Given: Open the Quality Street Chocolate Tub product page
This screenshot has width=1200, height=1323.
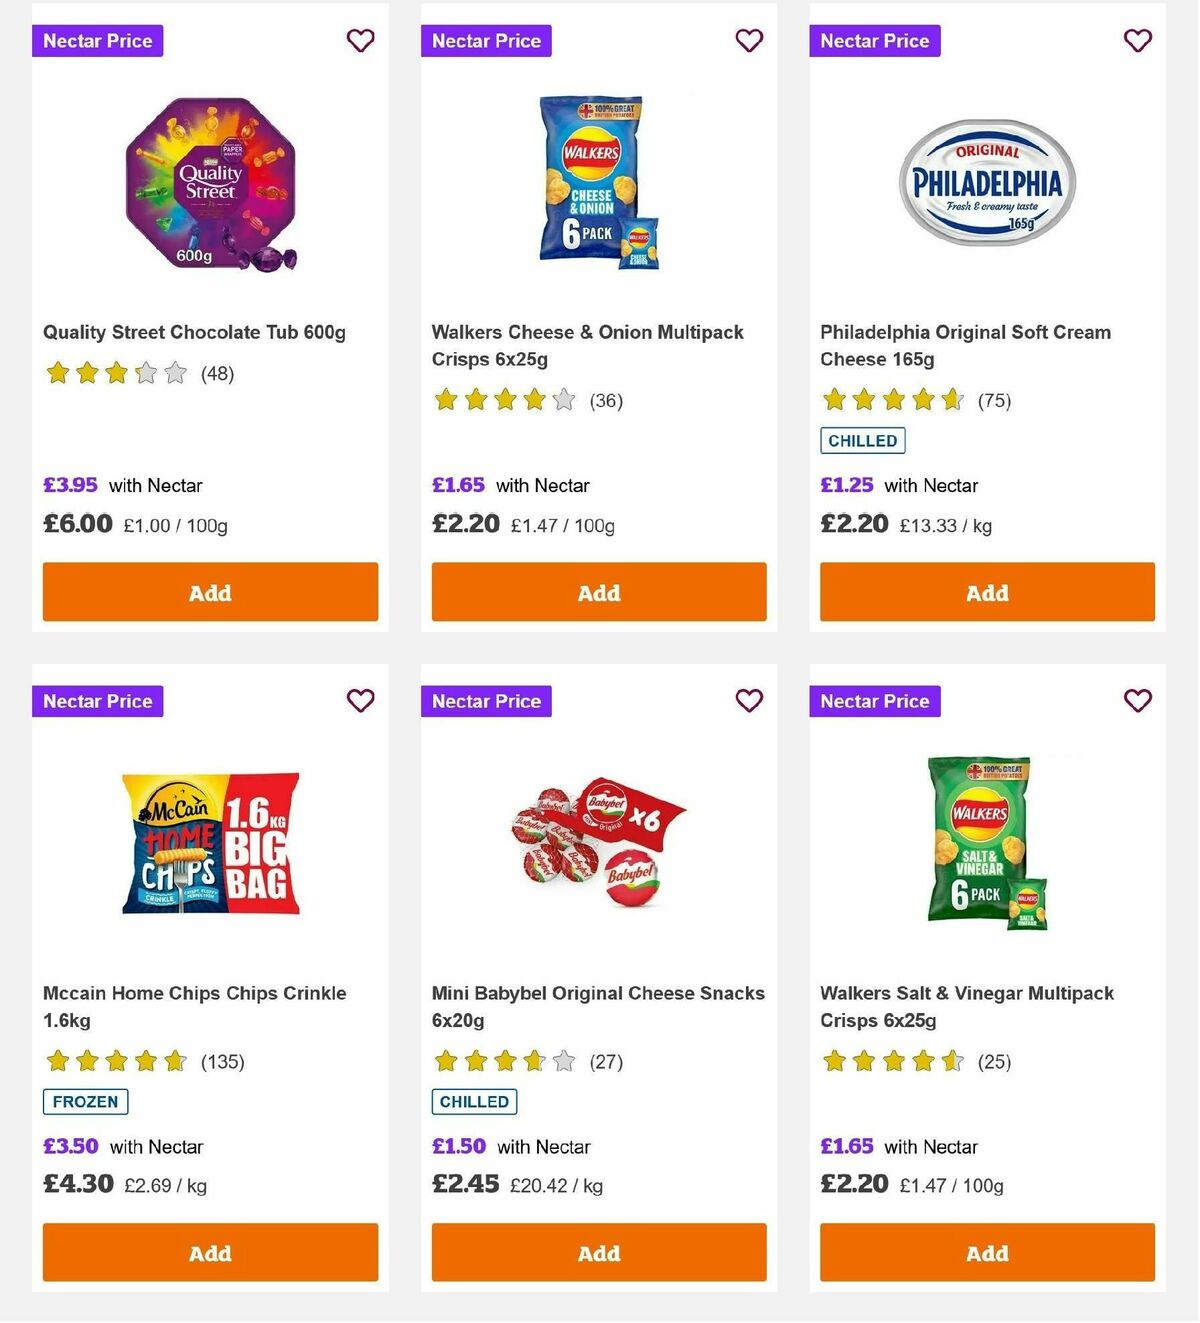Looking at the screenshot, I should (x=194, y=332).
